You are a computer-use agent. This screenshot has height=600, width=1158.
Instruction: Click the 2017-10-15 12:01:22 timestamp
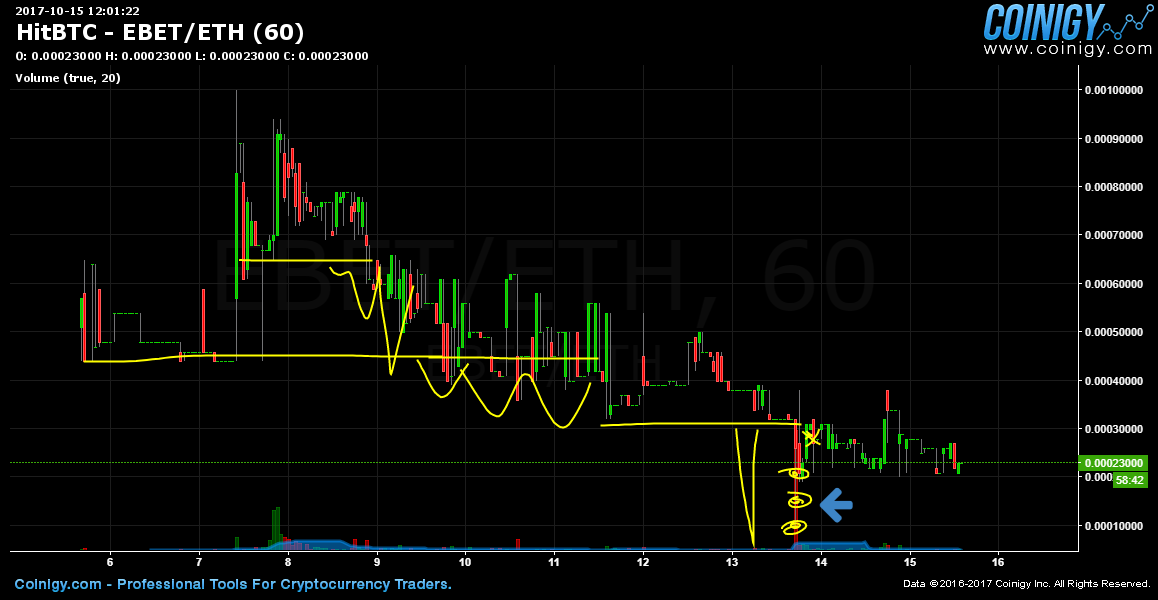(77, 11)
